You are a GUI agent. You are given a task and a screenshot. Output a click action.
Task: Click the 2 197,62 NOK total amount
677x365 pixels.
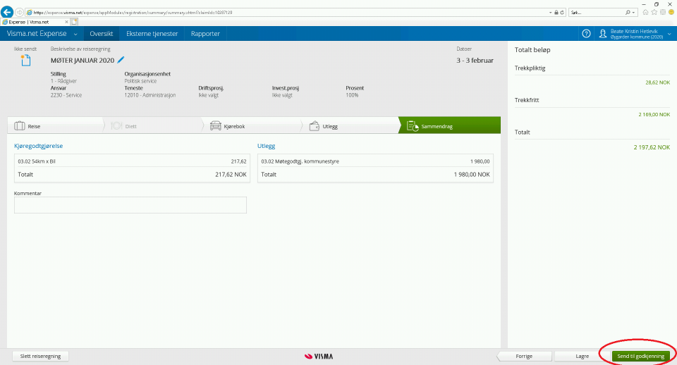[652, 147]
